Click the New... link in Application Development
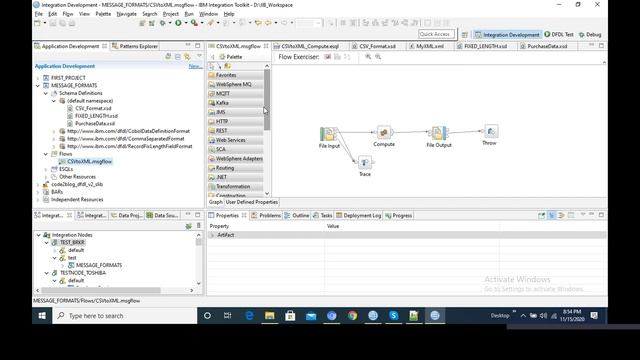Viewport: 640px width, 360px height. pyautogui.click(x=196, y=66)
